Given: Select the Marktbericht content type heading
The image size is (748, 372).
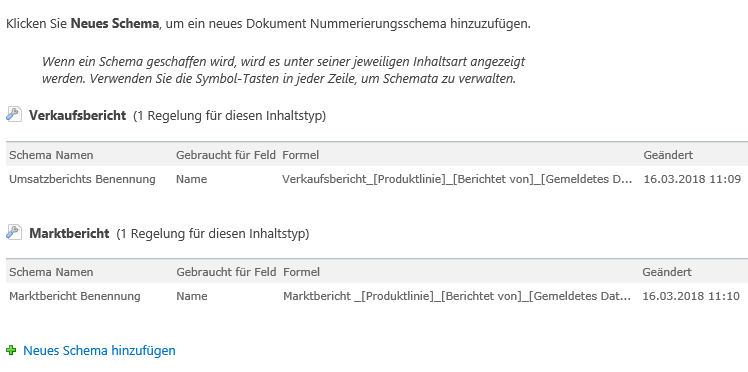Looking at the screenshot, I should click(69, 234).
